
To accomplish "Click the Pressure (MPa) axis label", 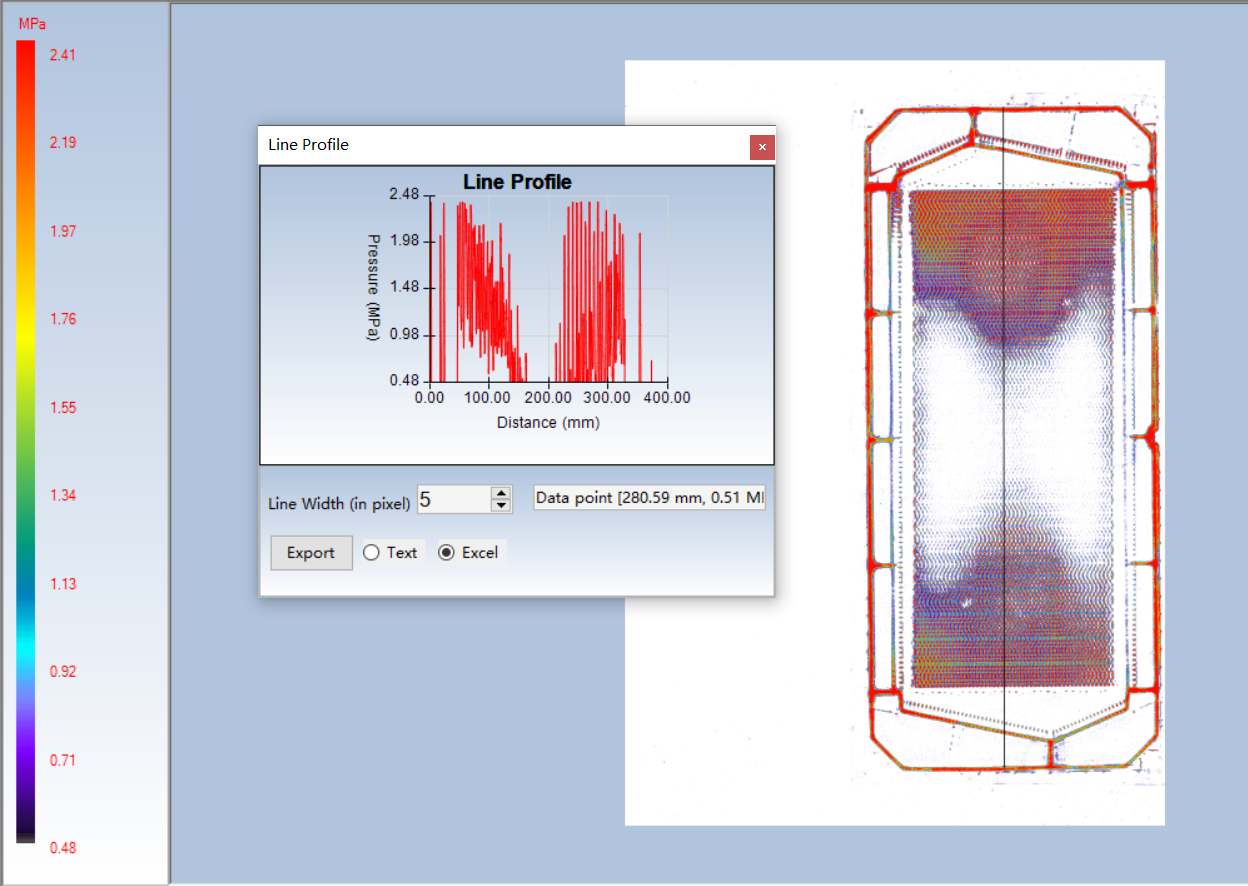I will click(373, 288).
